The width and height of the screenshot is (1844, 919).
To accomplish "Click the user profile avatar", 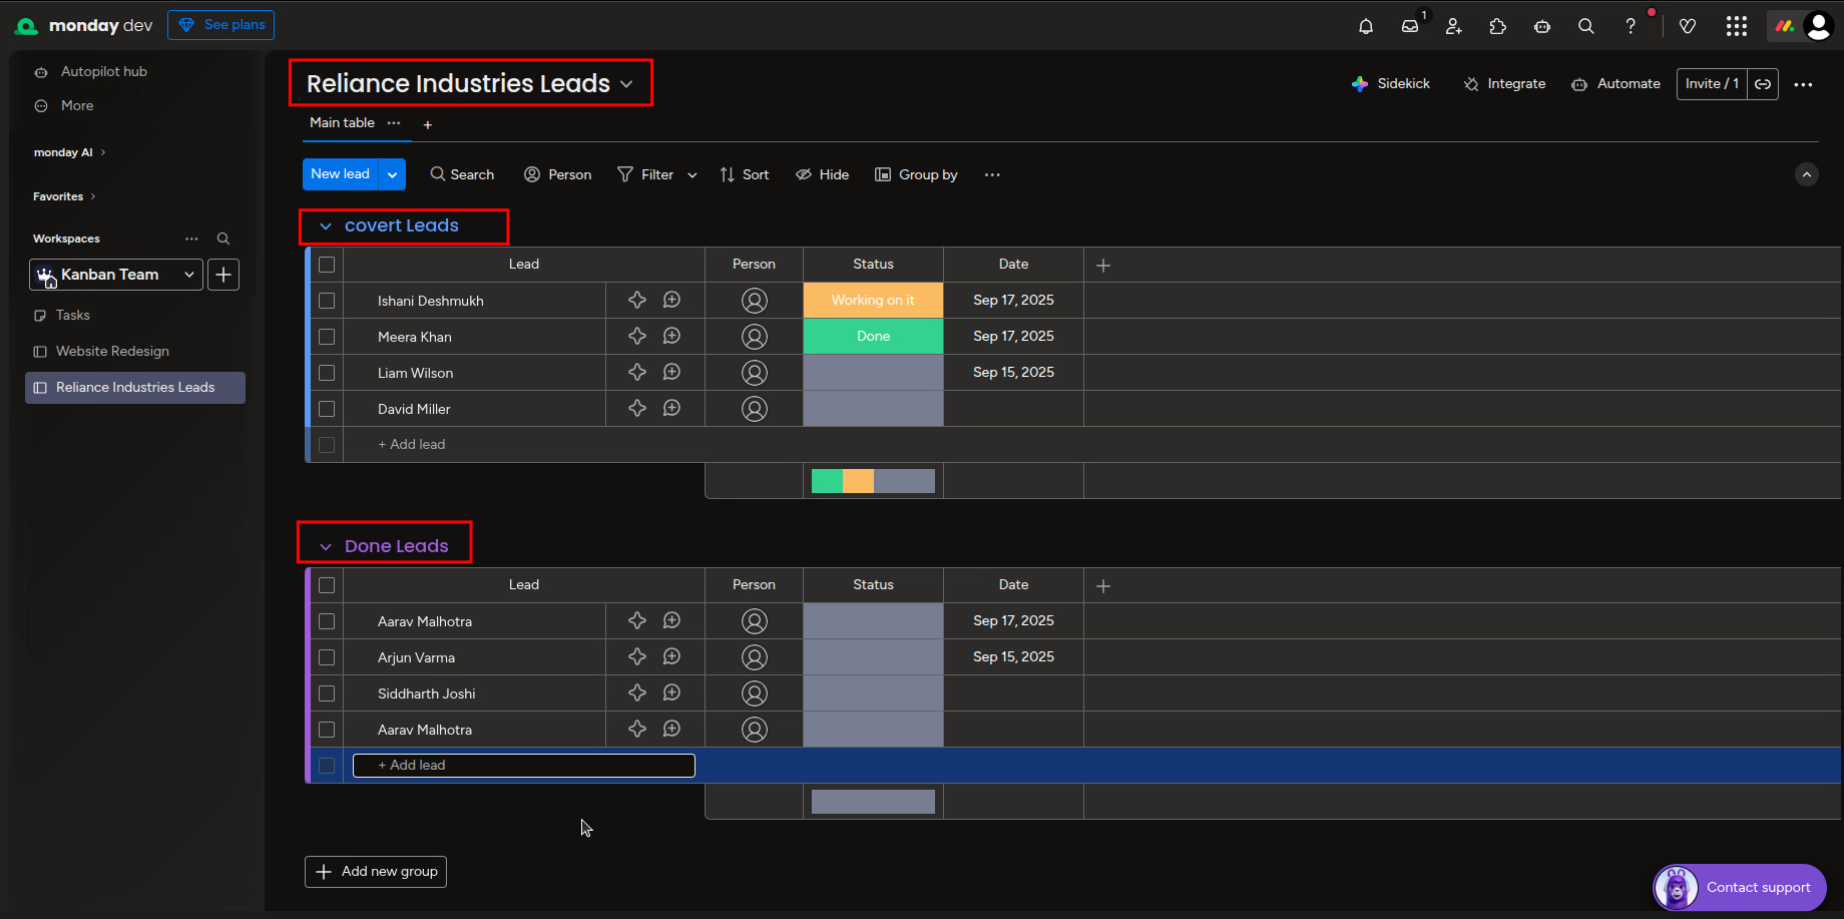I will pos(1818,26).
